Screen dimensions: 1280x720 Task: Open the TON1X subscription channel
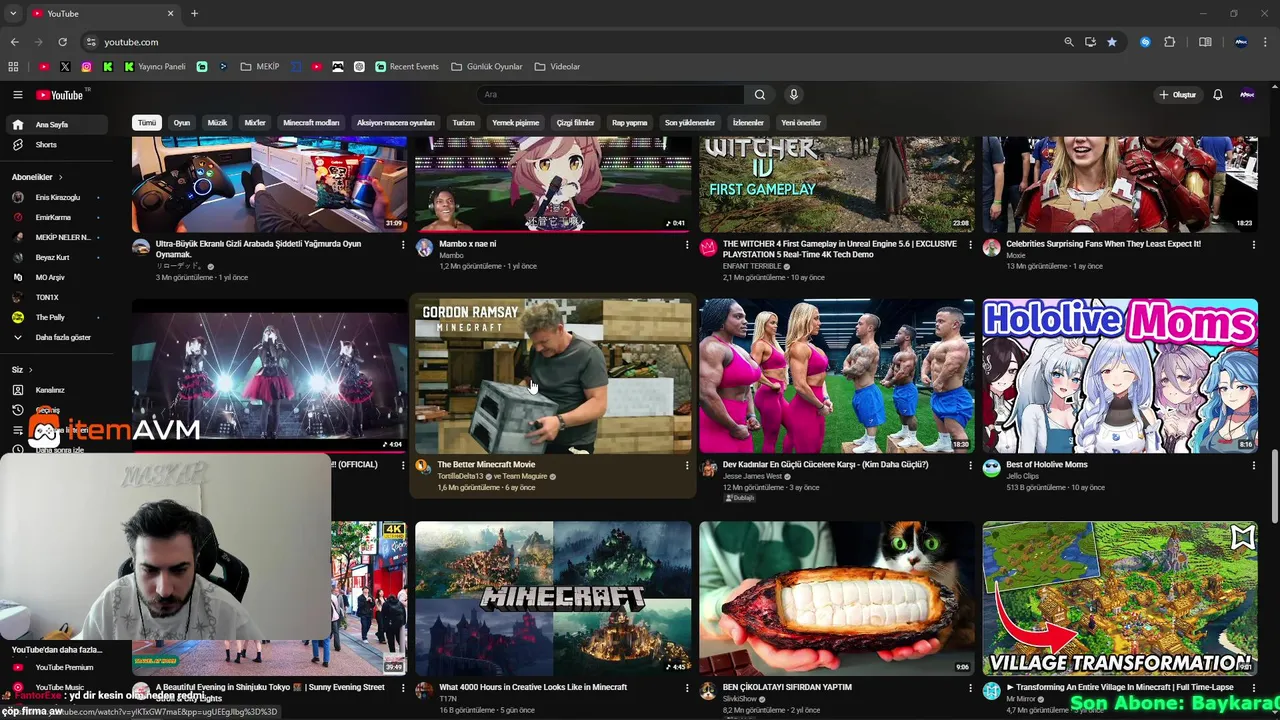56,297
